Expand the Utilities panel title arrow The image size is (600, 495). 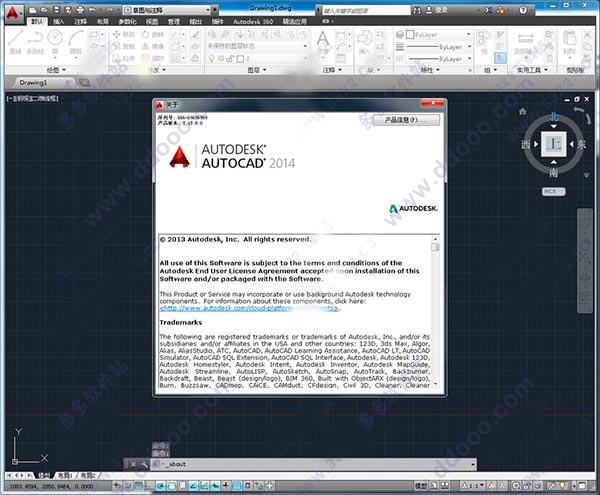[x=546, y=70]
